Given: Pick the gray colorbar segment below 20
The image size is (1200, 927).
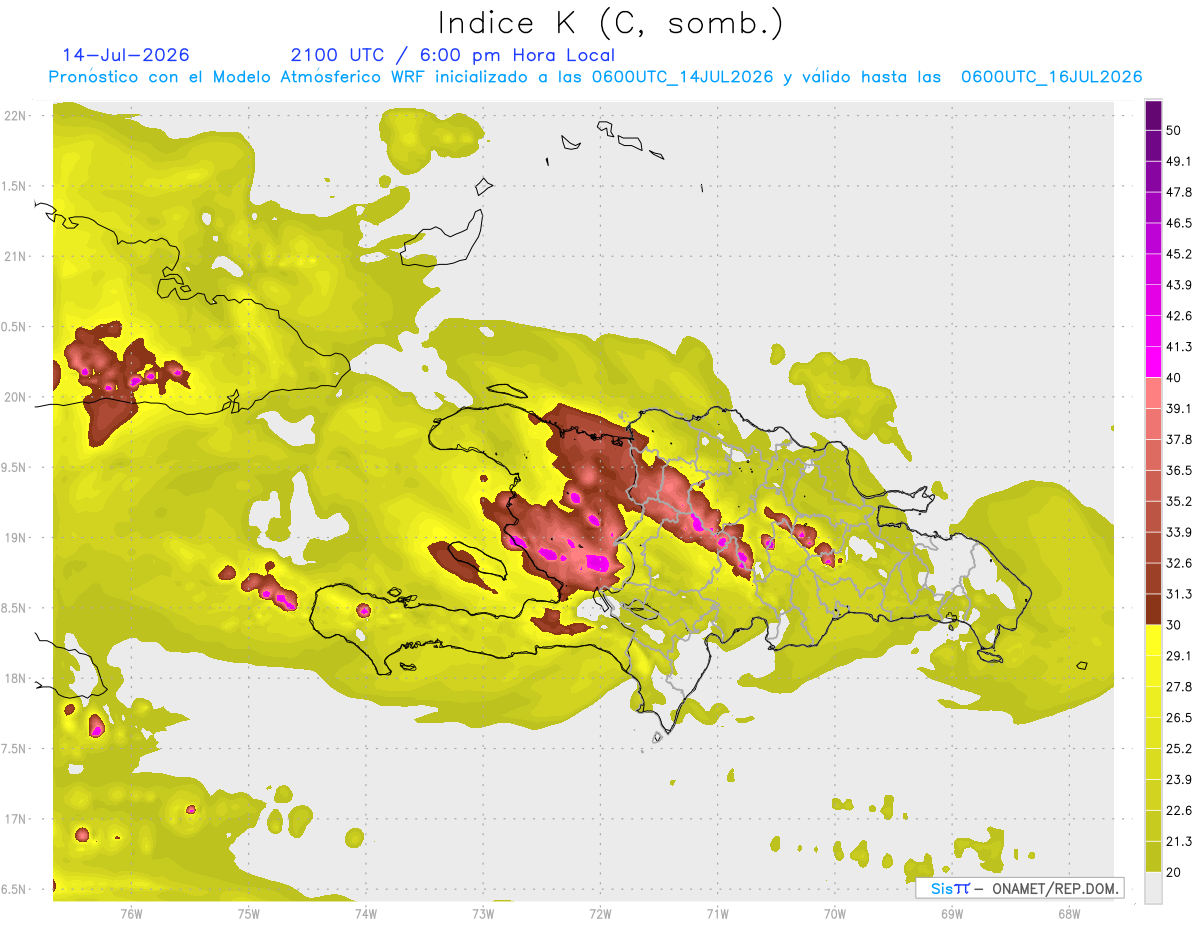Looking at the screenshot, I should click(x=1153, y=888).
